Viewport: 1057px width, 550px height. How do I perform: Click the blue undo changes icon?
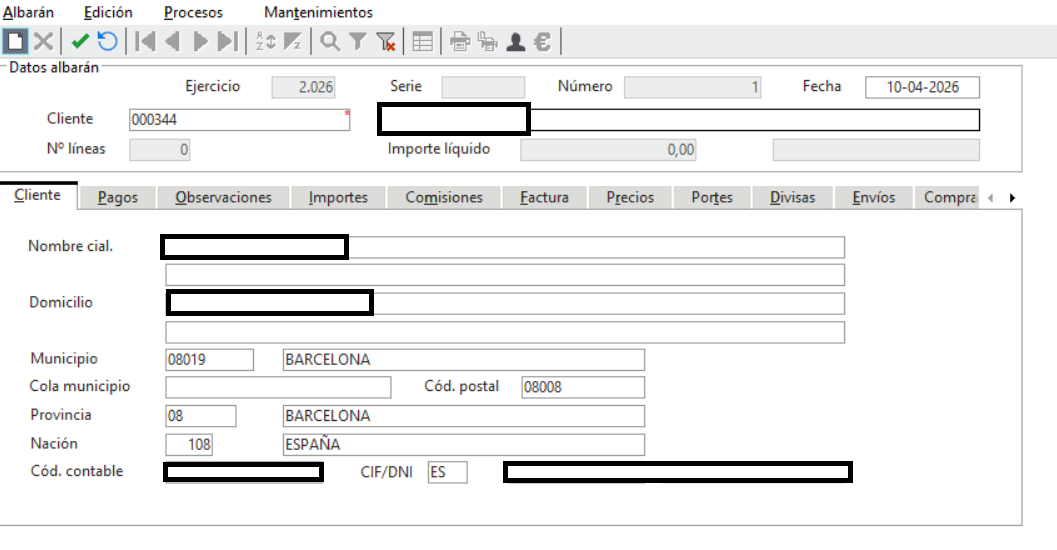click(x=107, y=41)
